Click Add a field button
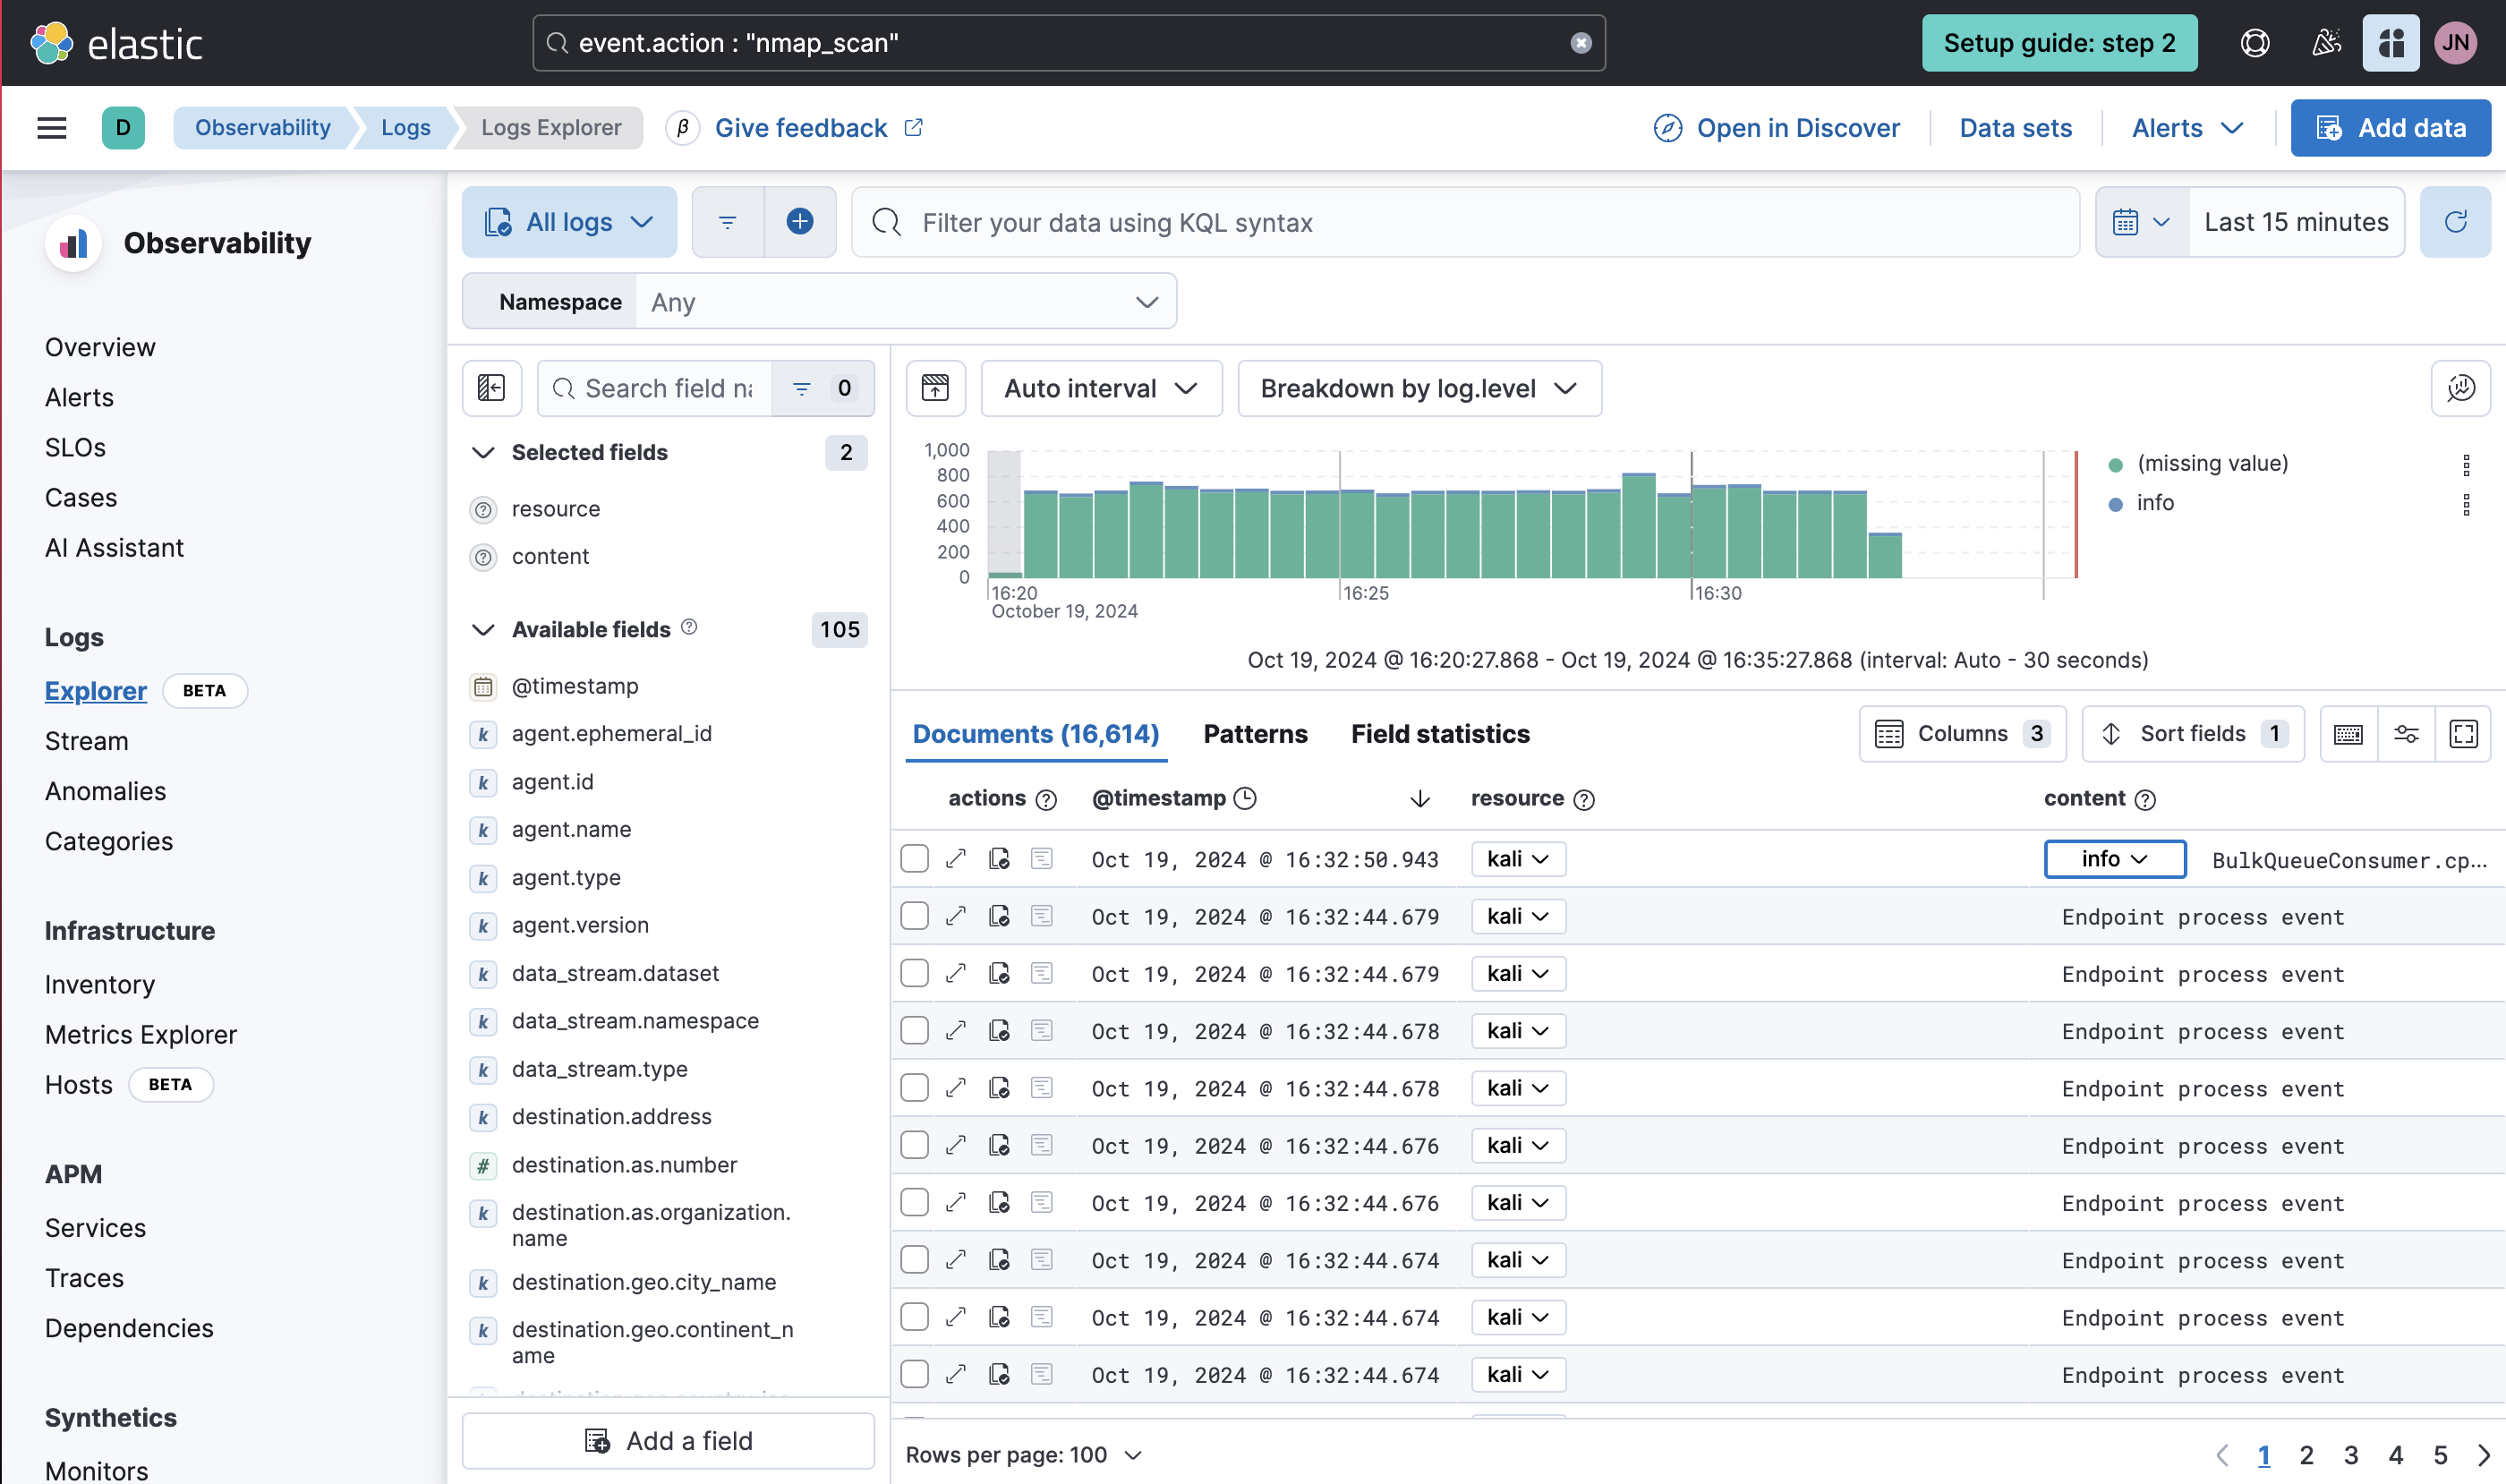The width and height of the screenshot is (2506, 1484). click(668, 1441)
